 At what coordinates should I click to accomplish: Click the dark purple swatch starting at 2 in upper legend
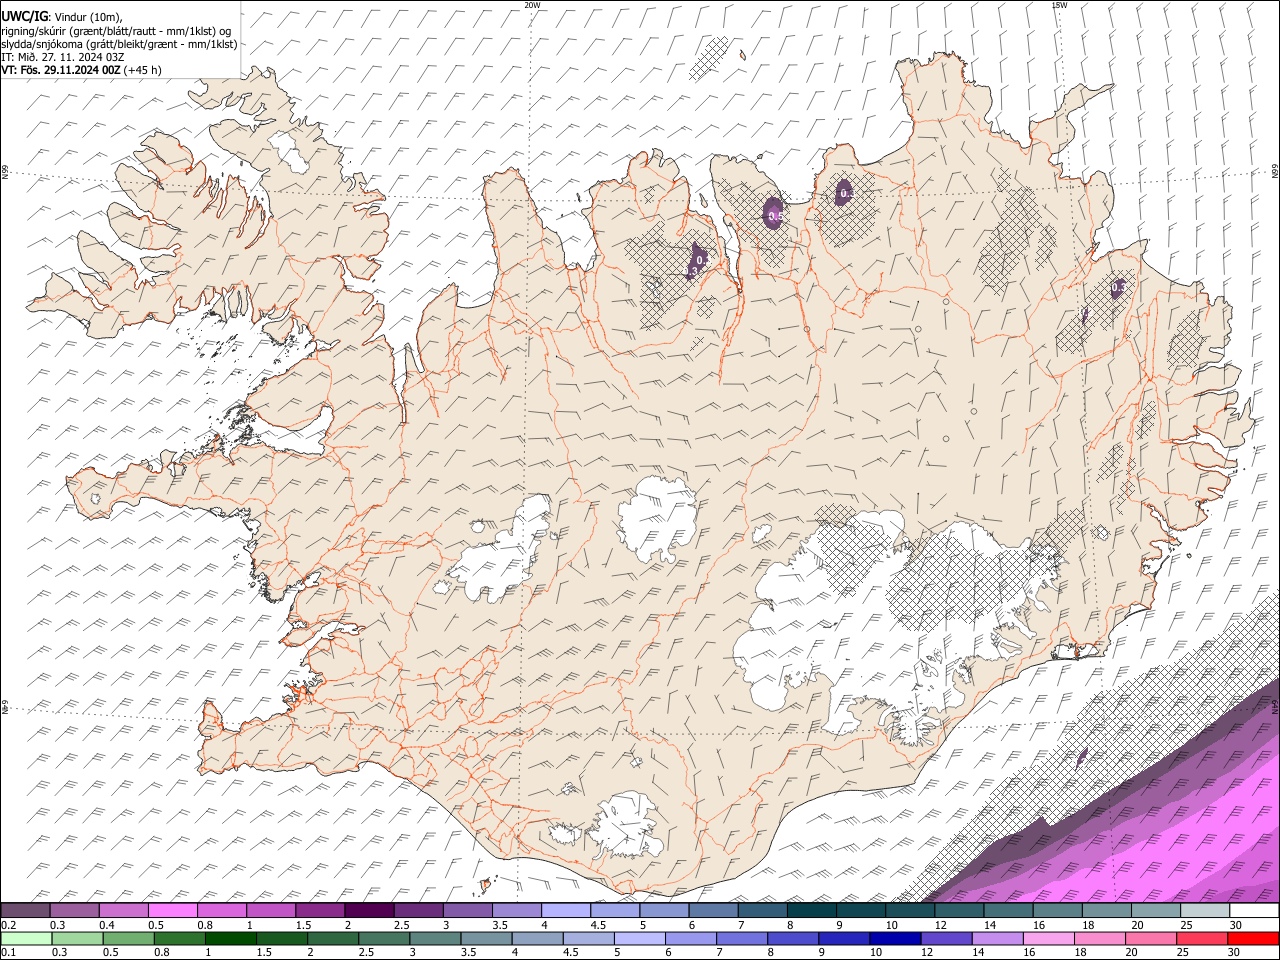pyautogui.click(x=369, y=911)
